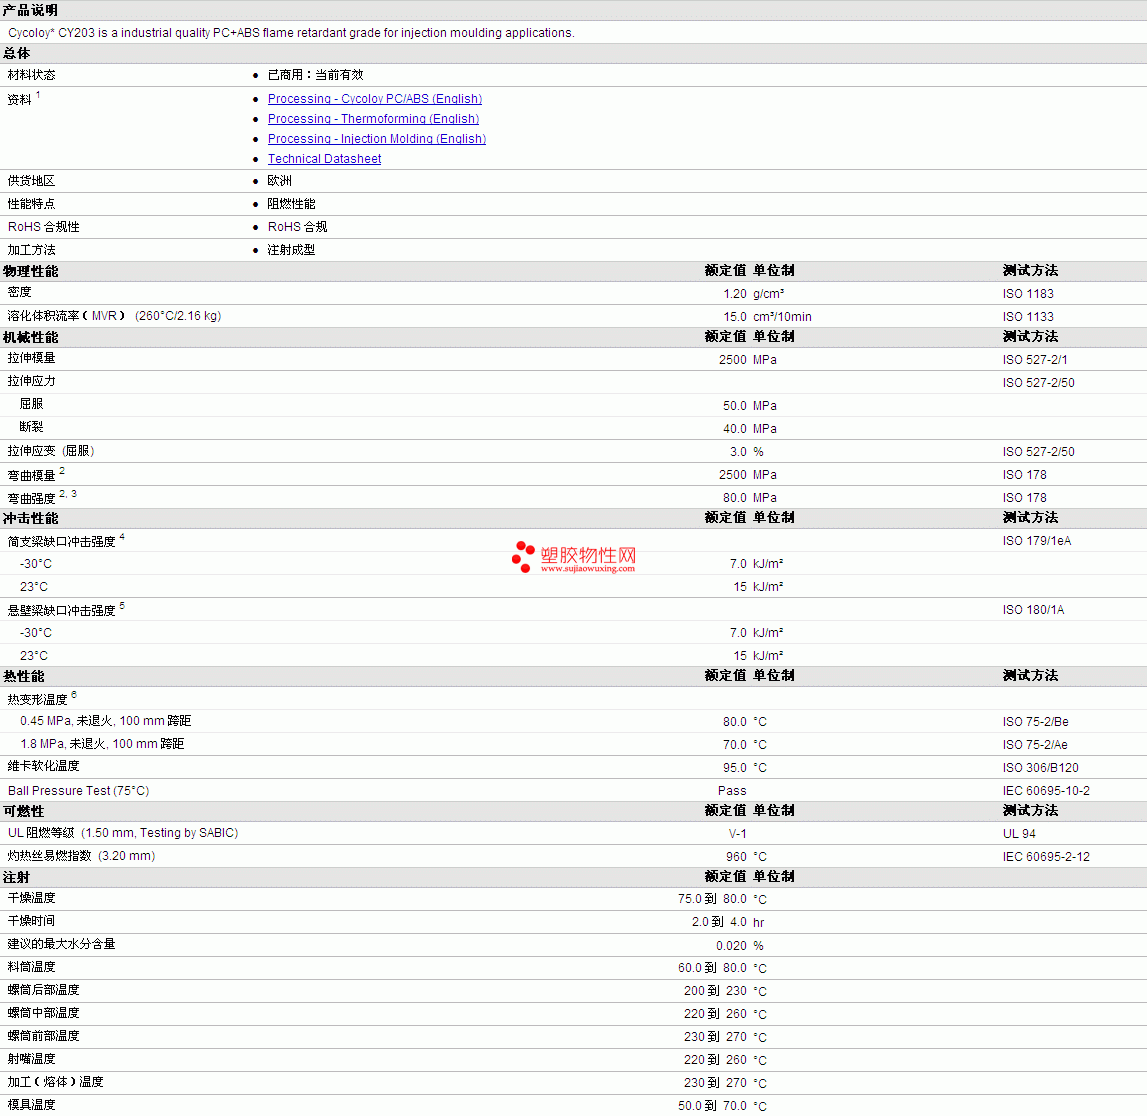
Task: Click the 断裂 value 40.0 MPa
Action: pos(750,429)
